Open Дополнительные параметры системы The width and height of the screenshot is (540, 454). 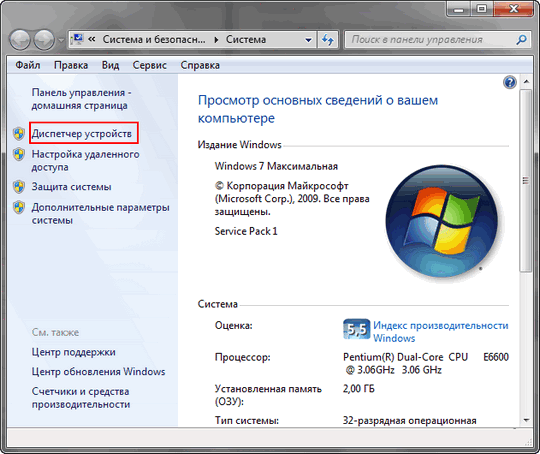click(x=101, y=214)
